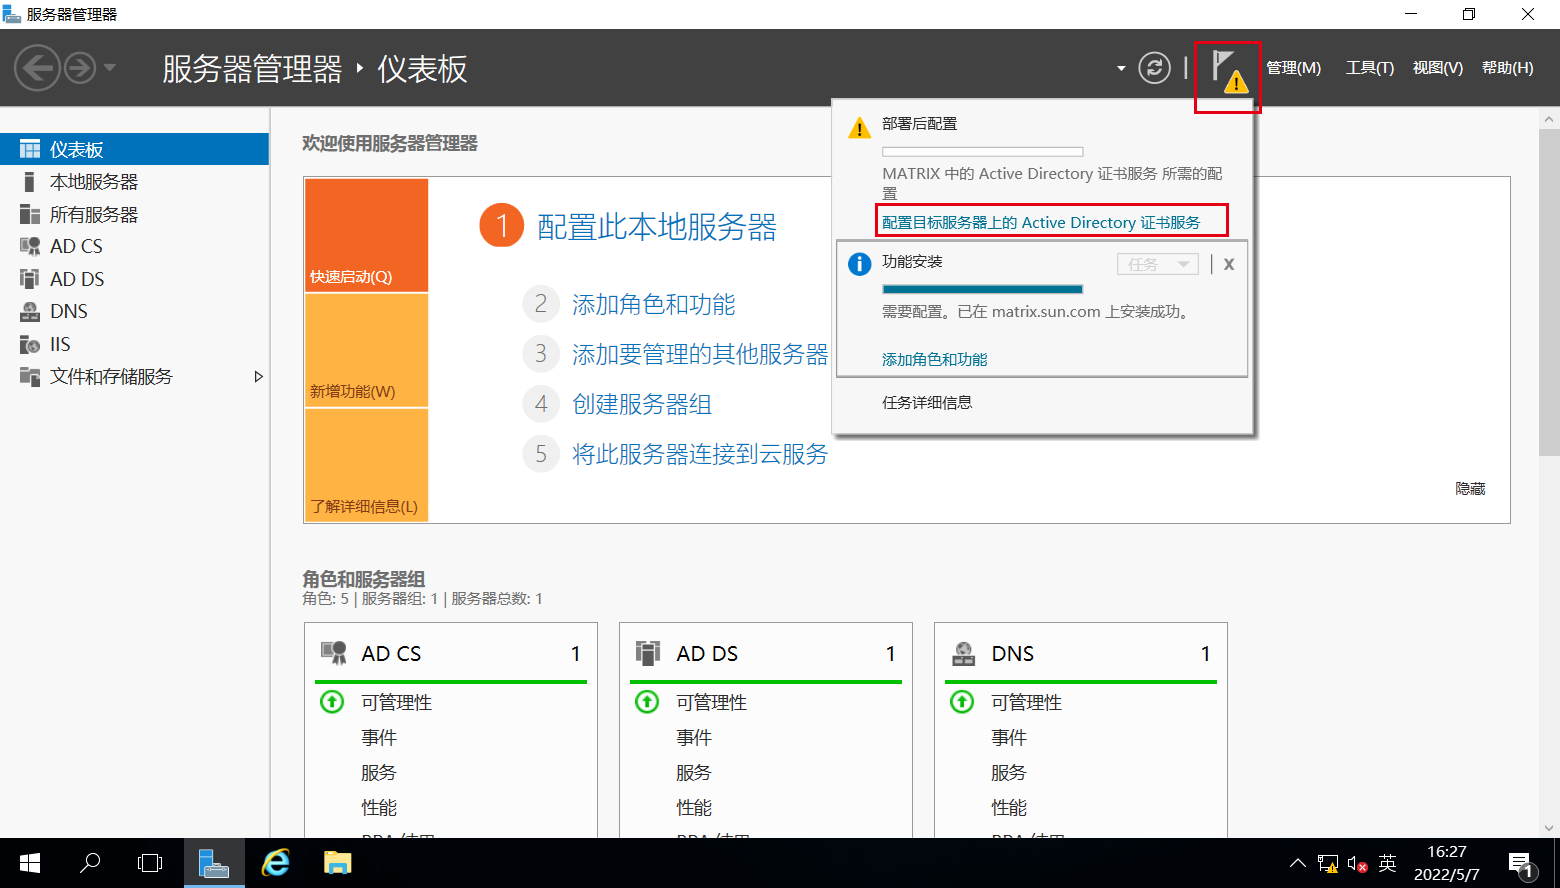This screenshot has width=1560, height=888.
Task: Open 服务 in the AD DS tile
Action: [693, 772]
